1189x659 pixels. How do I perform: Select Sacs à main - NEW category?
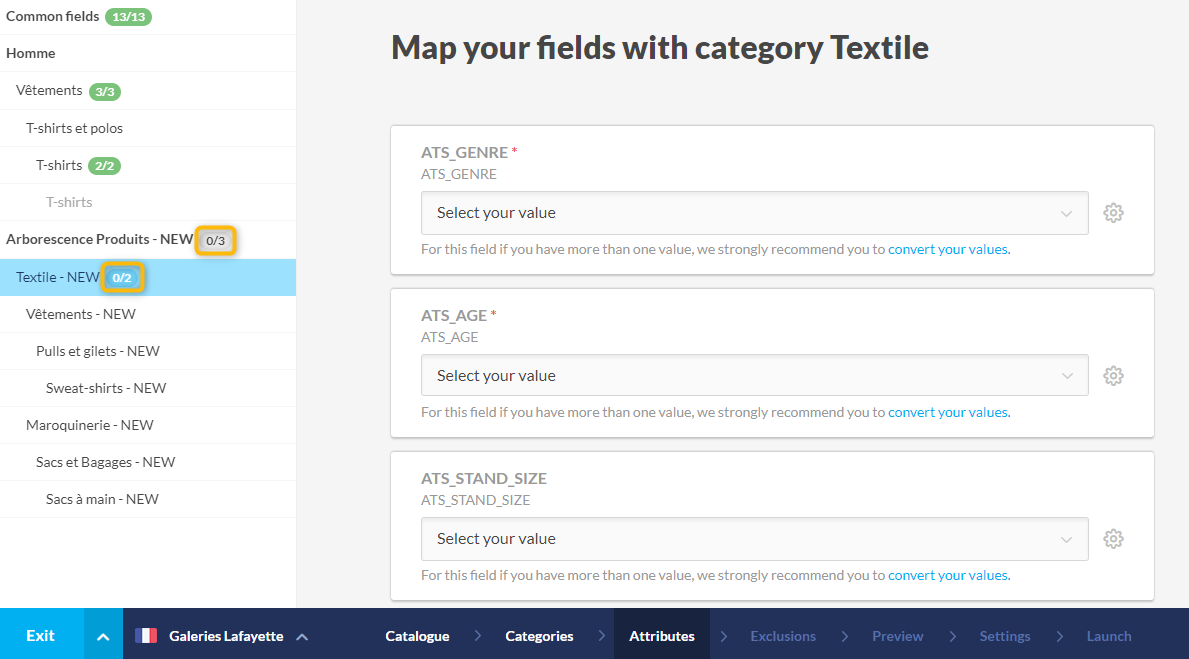pyautogui.click(x=102, y=499)
